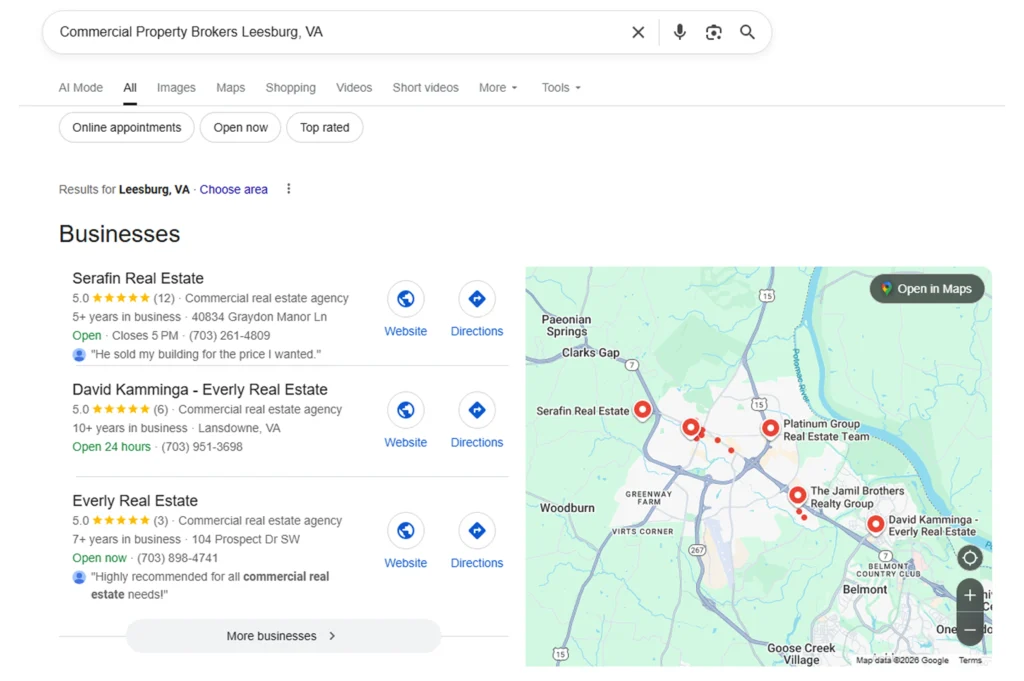Open Serafin Real Estate website icon

pos(405,299)
